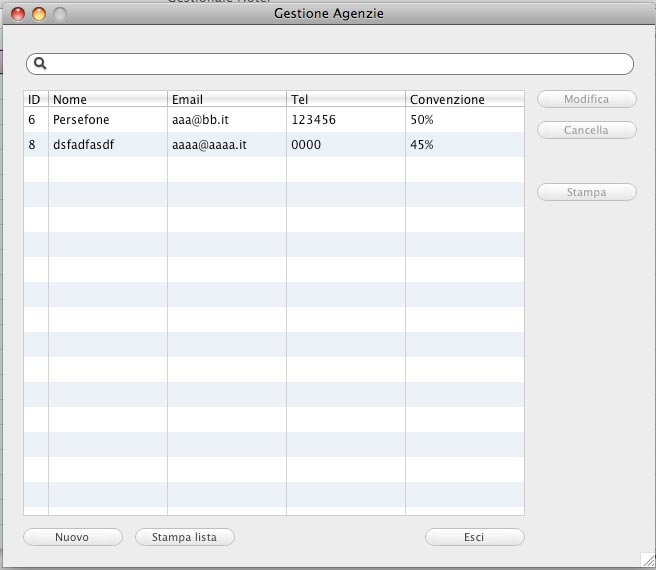Click the window resize grip

648,559
